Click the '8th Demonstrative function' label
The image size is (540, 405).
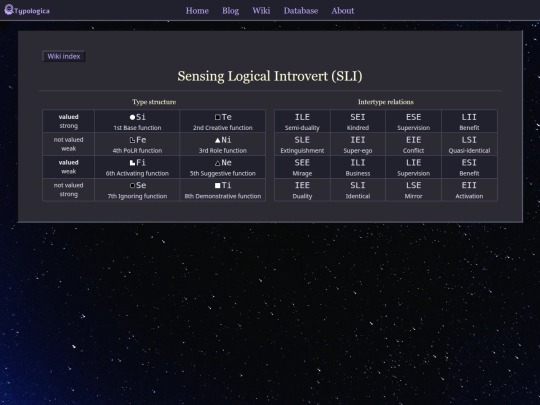[x=223, y=196]
